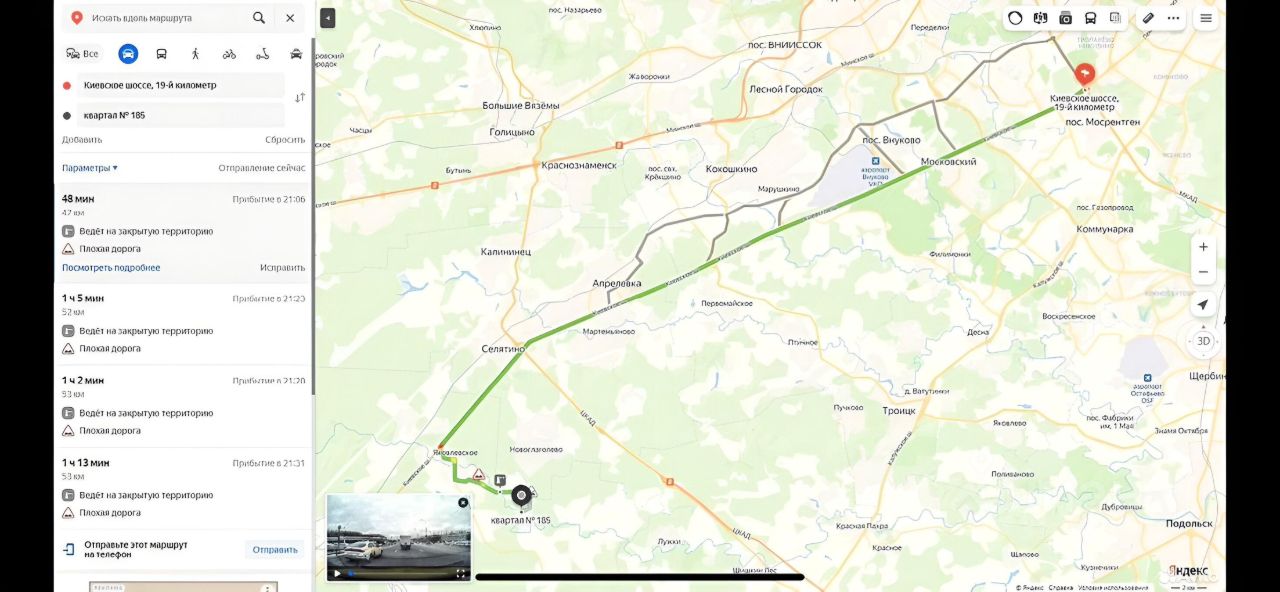Select the bicycle route mode

point(229,54)
